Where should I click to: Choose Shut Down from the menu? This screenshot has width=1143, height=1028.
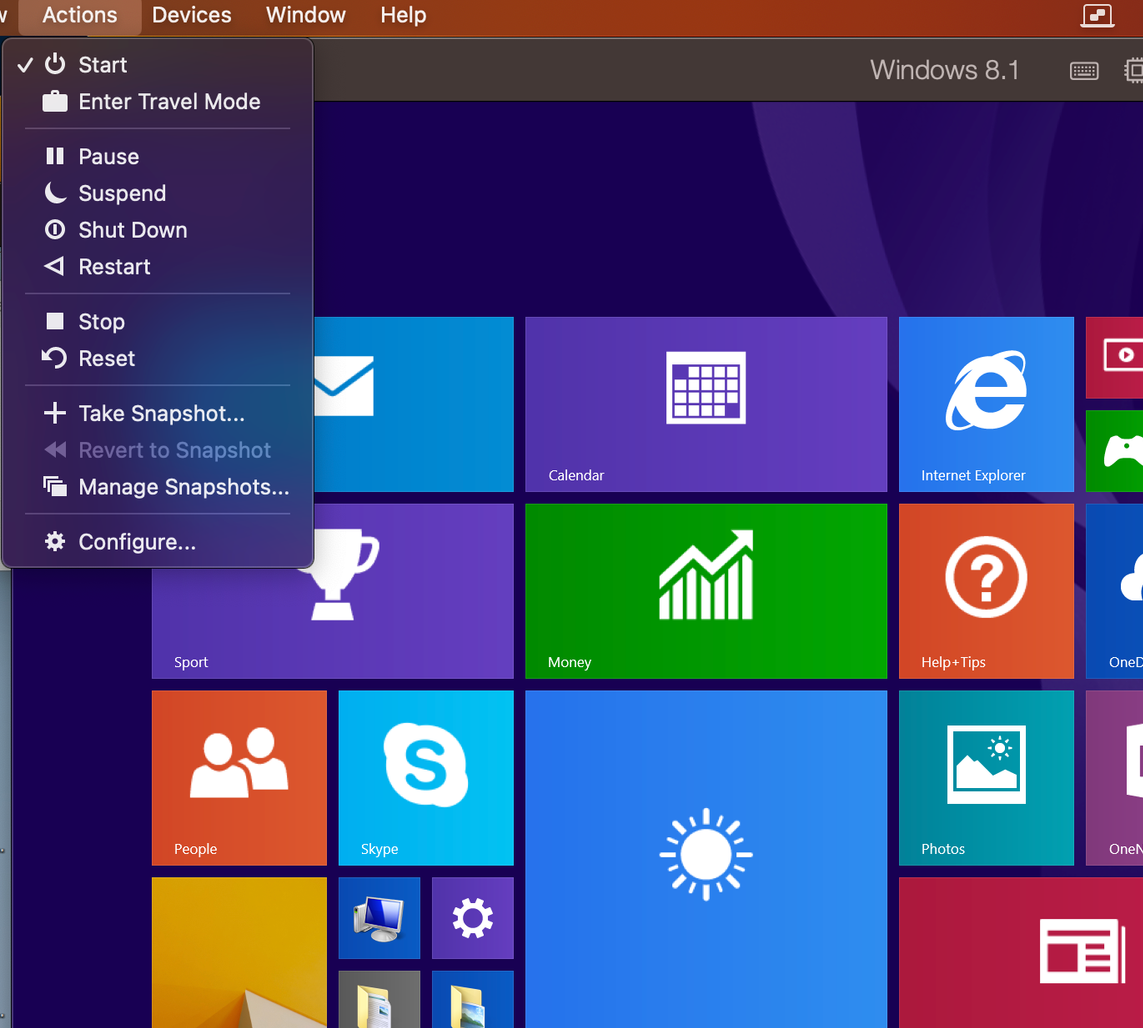coord(158,230)
